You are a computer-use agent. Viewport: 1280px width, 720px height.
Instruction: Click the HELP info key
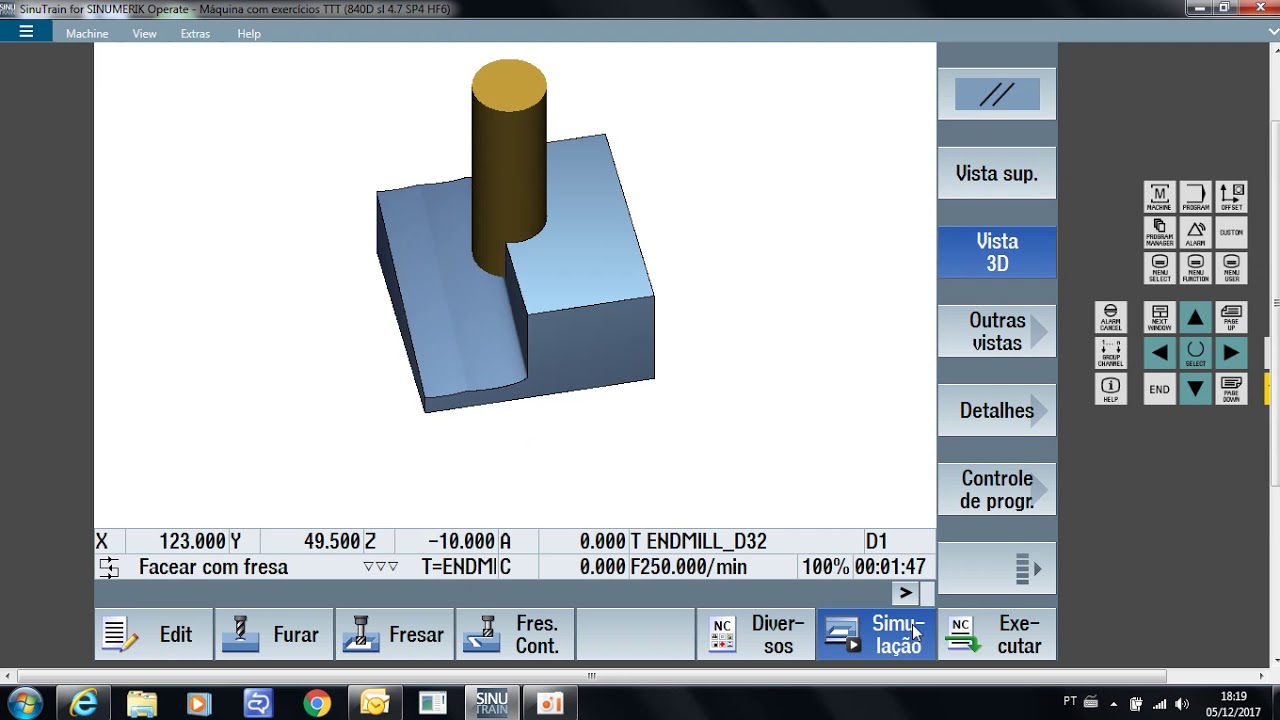tap(1110, 389)
